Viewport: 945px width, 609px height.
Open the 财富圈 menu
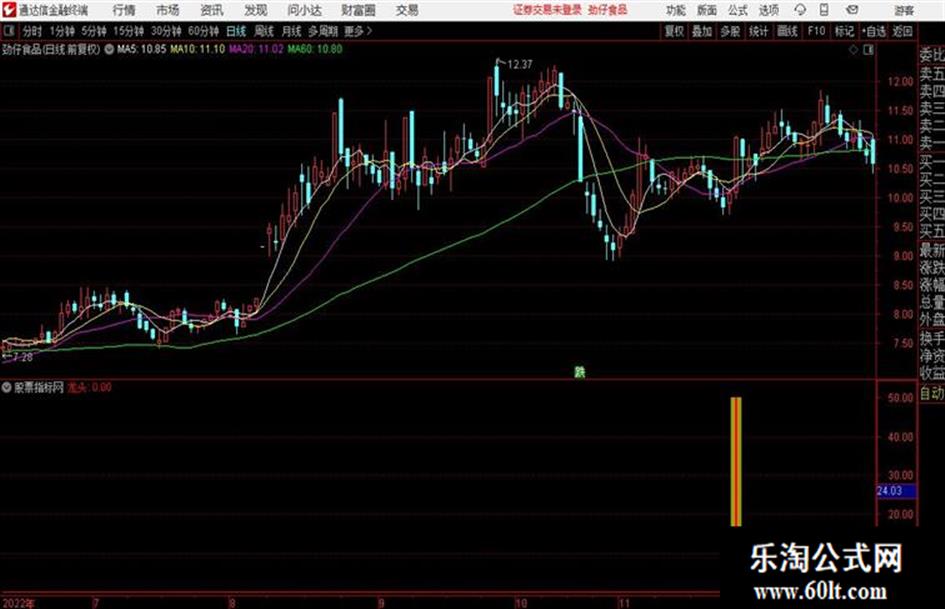(359, 10)
